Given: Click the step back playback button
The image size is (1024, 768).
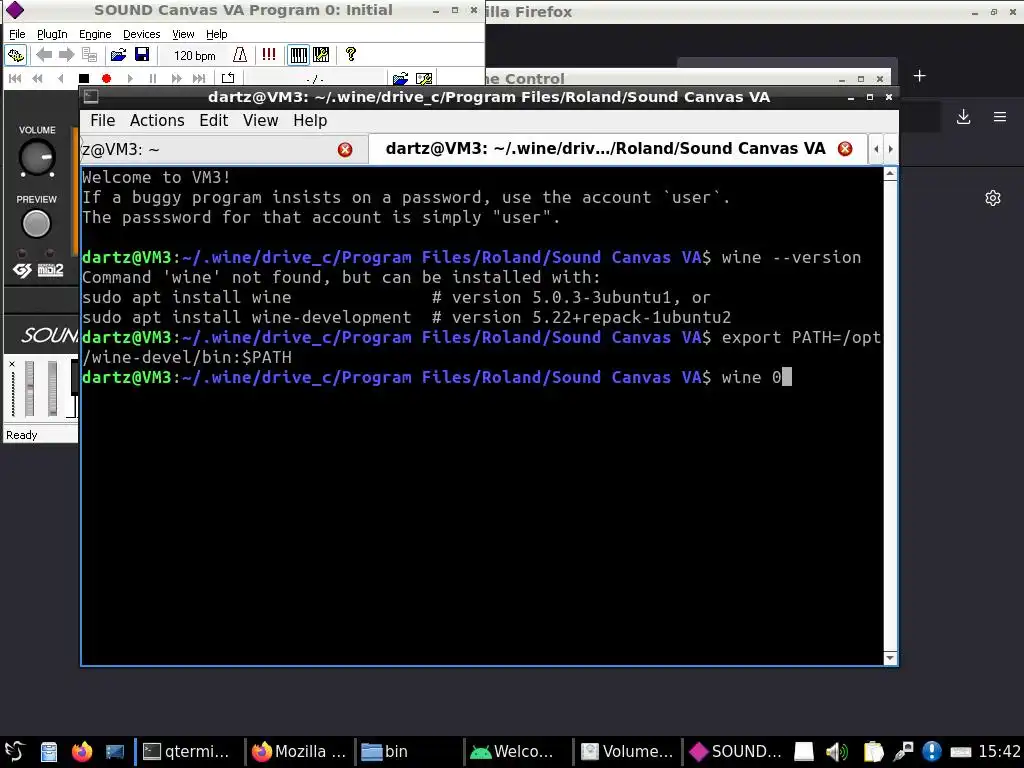Looking at the screenshot, I should (x=61, y=78).
